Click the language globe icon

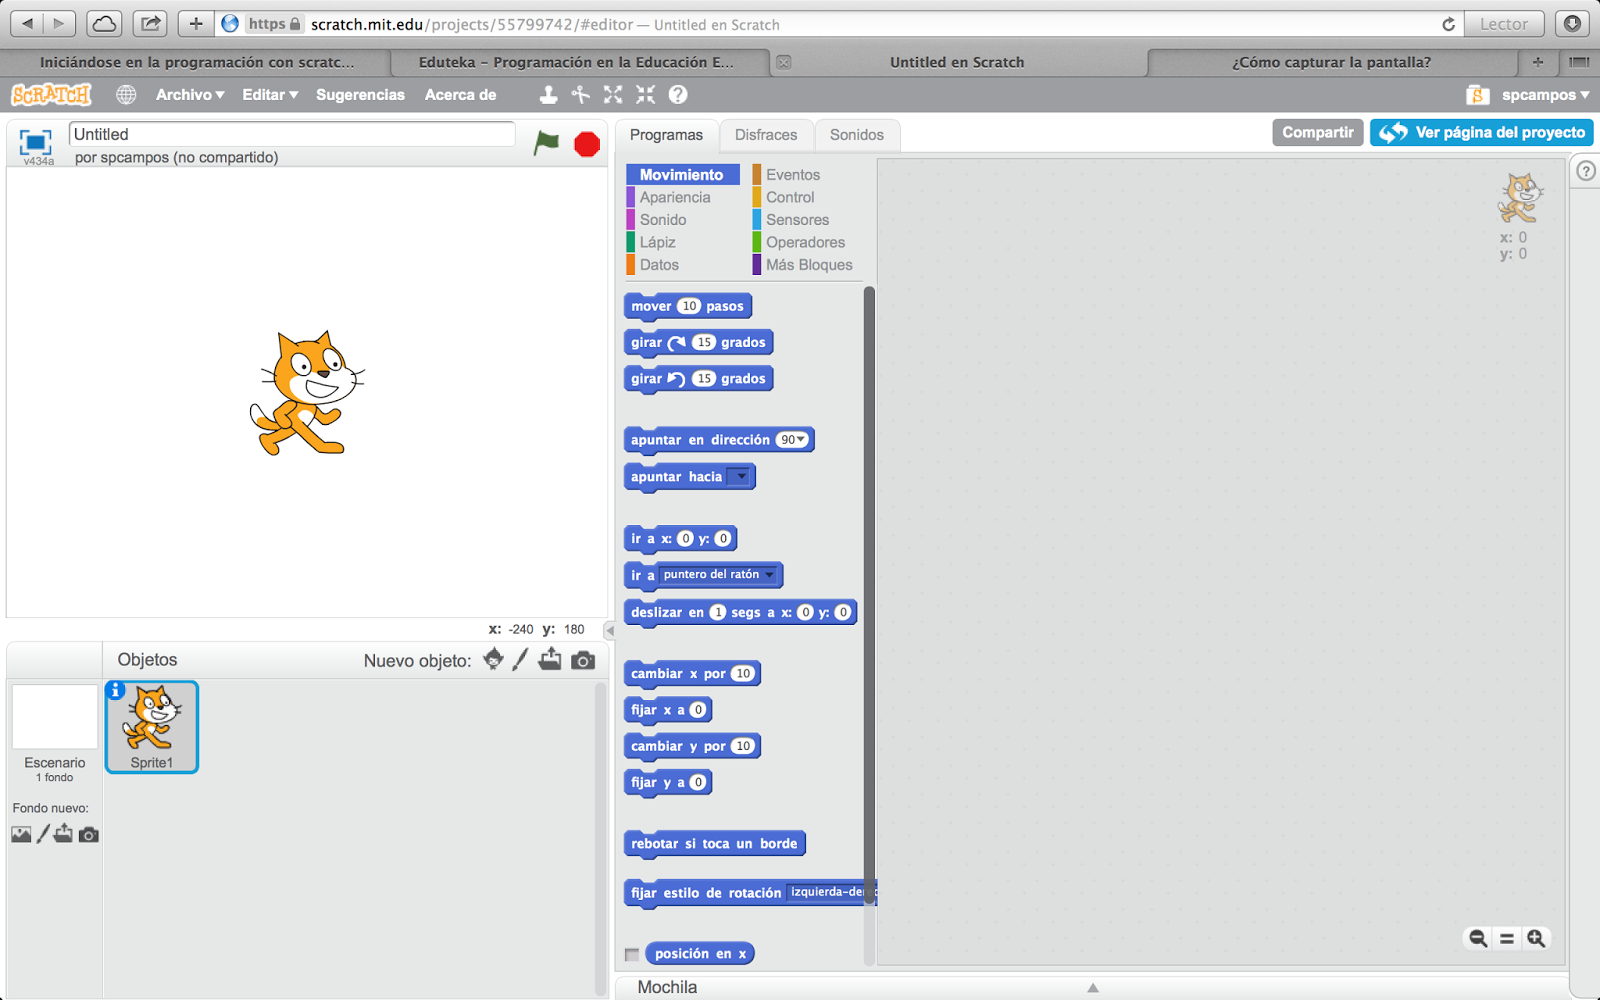tap(125, 94)
